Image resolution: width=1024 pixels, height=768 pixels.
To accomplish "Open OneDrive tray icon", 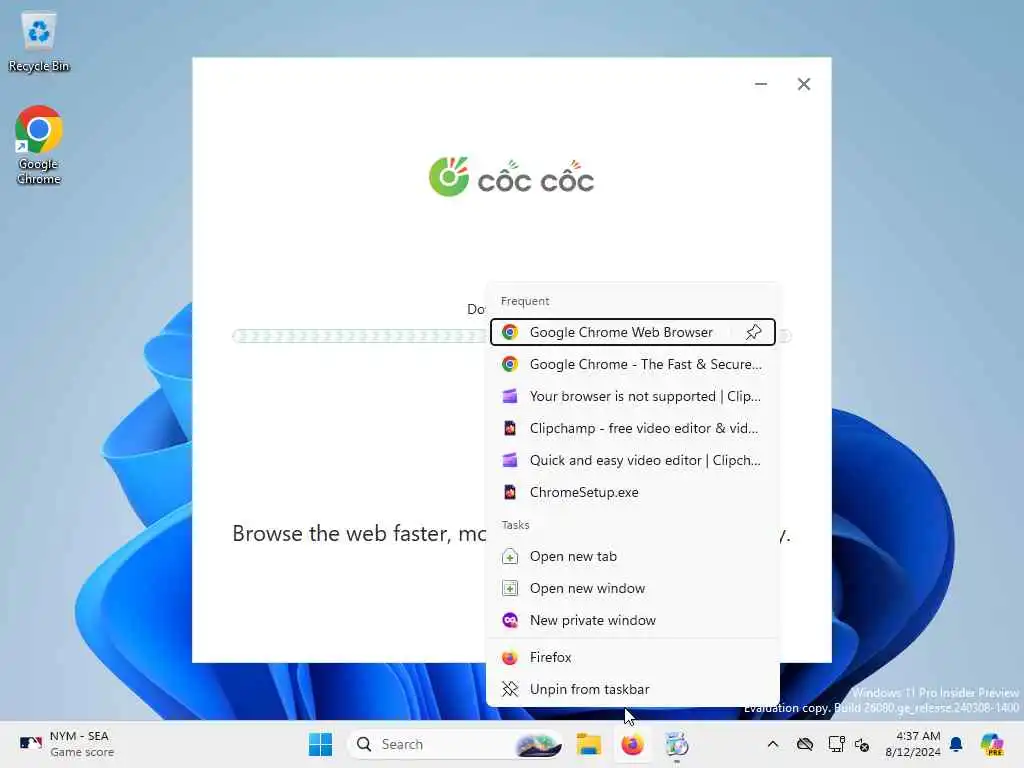I will tap(805, 744).
